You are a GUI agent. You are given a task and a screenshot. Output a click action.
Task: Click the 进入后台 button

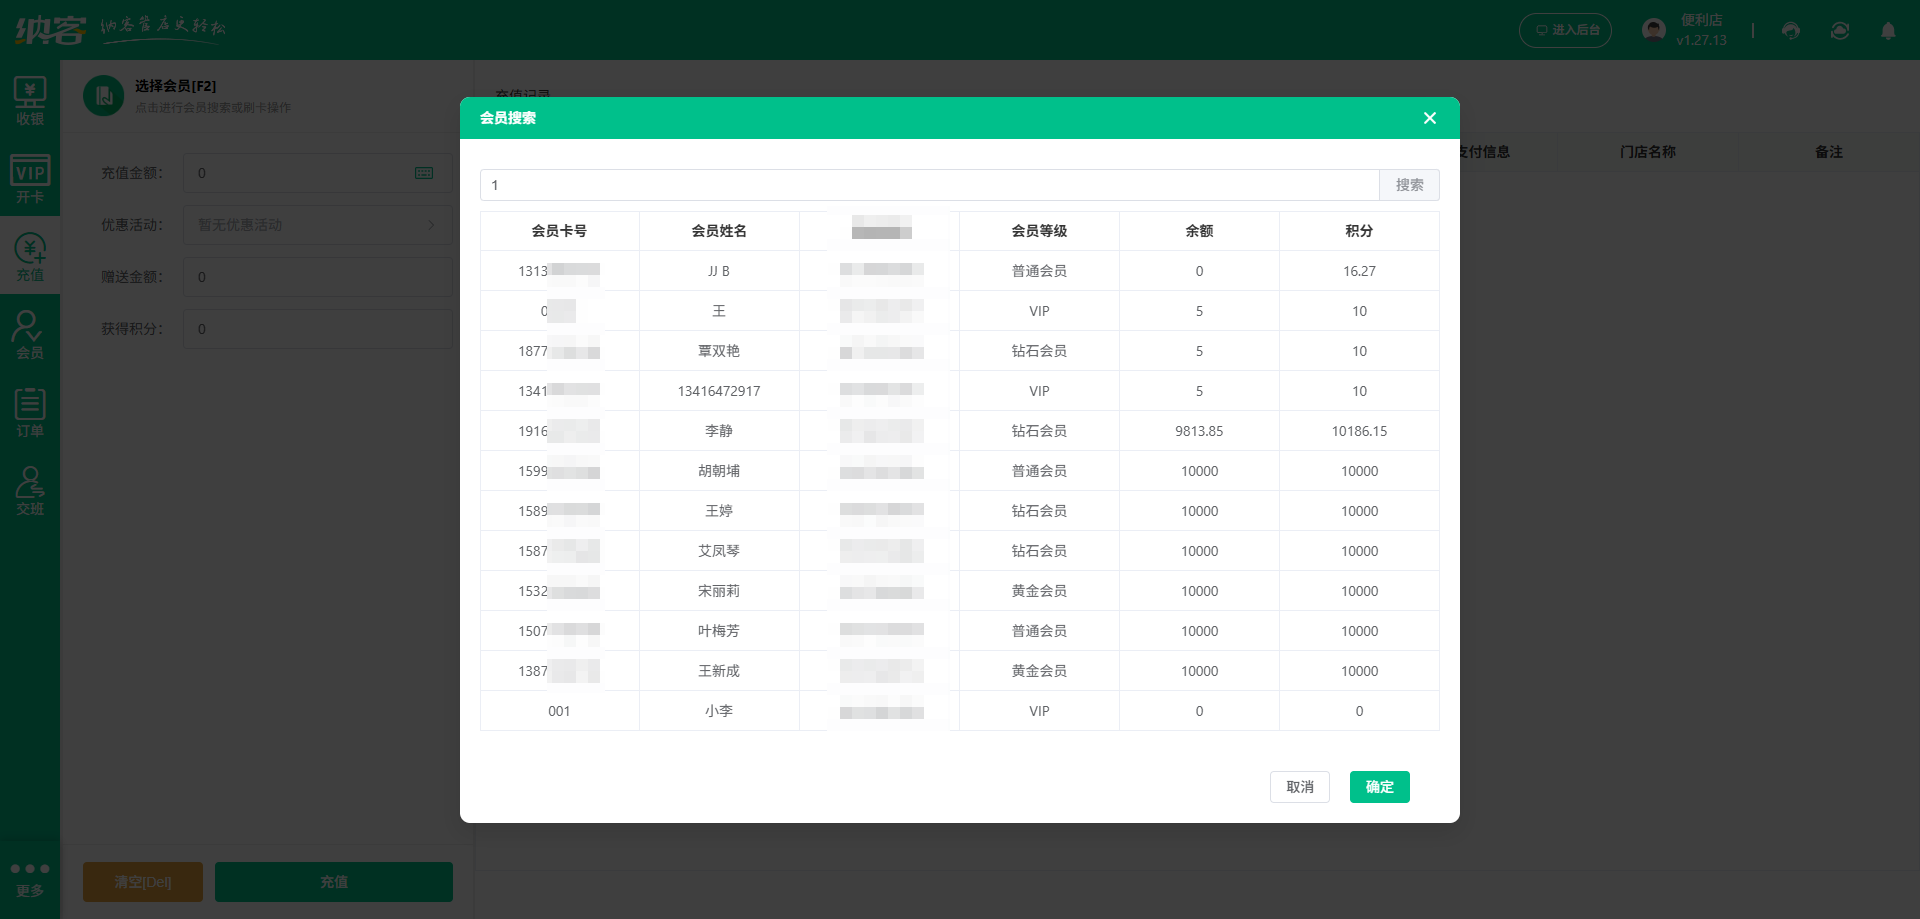coord(1565,31)
